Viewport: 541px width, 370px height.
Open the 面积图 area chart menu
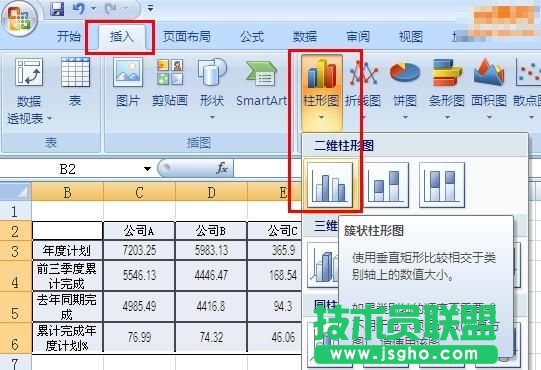[x=489, y=88]
